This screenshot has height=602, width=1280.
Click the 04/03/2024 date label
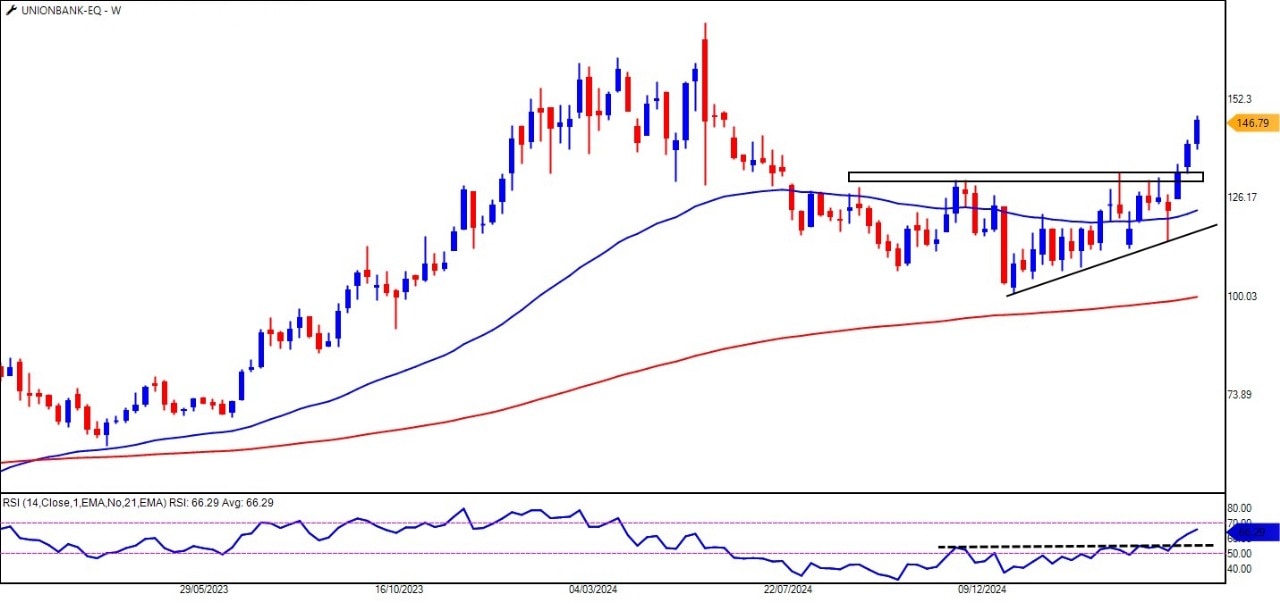[594, 590]
